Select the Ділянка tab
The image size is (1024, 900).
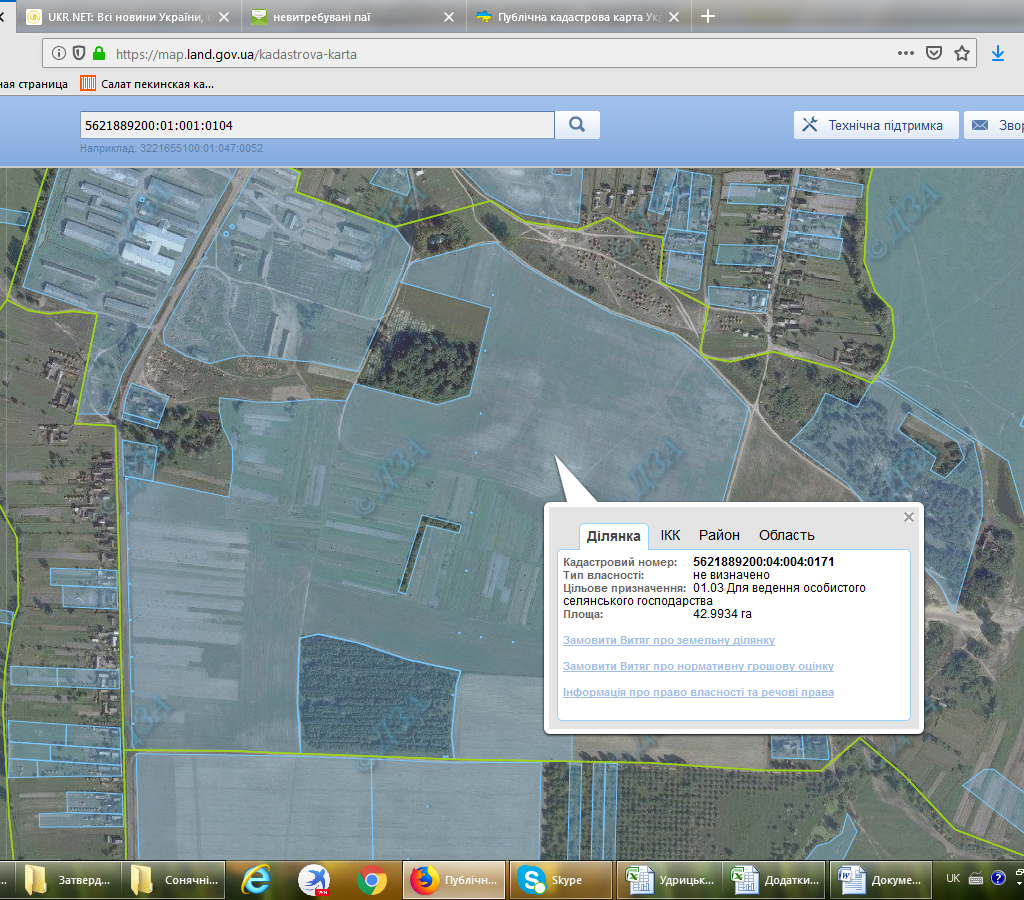tap(614, 536)
